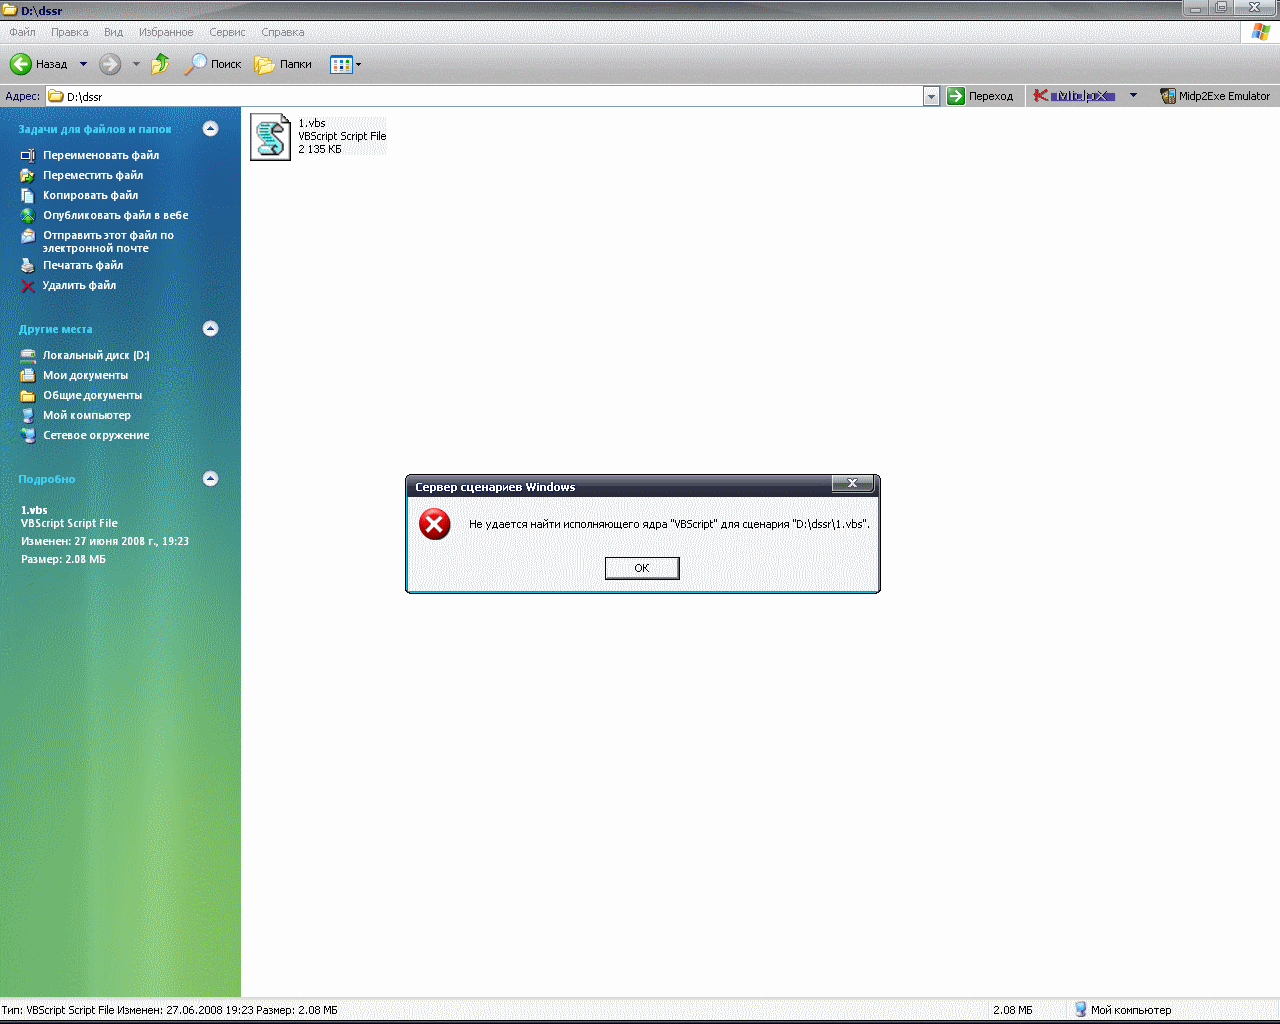This screenshot has width=1280, height=1024.
Task: Click the Back (Назад) arrow icon
Action: 21,64
